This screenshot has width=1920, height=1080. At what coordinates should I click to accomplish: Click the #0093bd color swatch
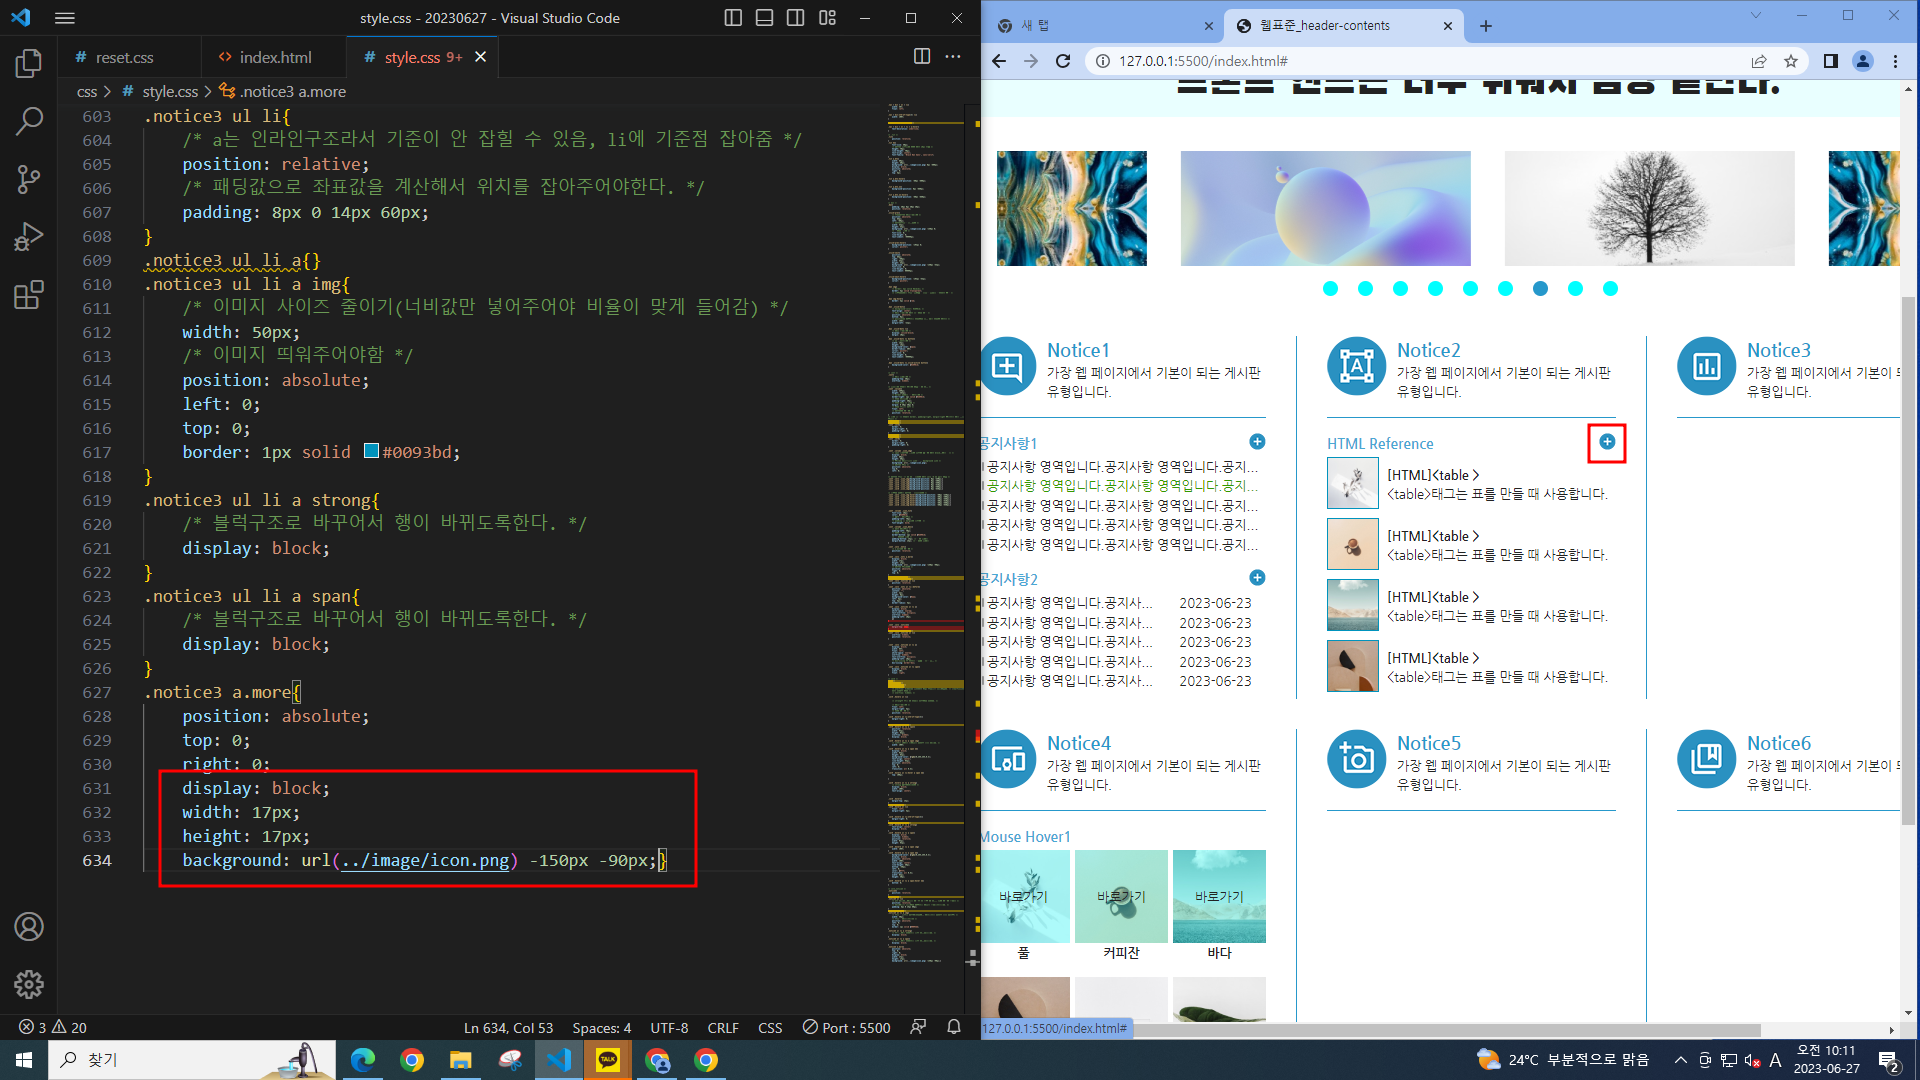pos(371,451)
